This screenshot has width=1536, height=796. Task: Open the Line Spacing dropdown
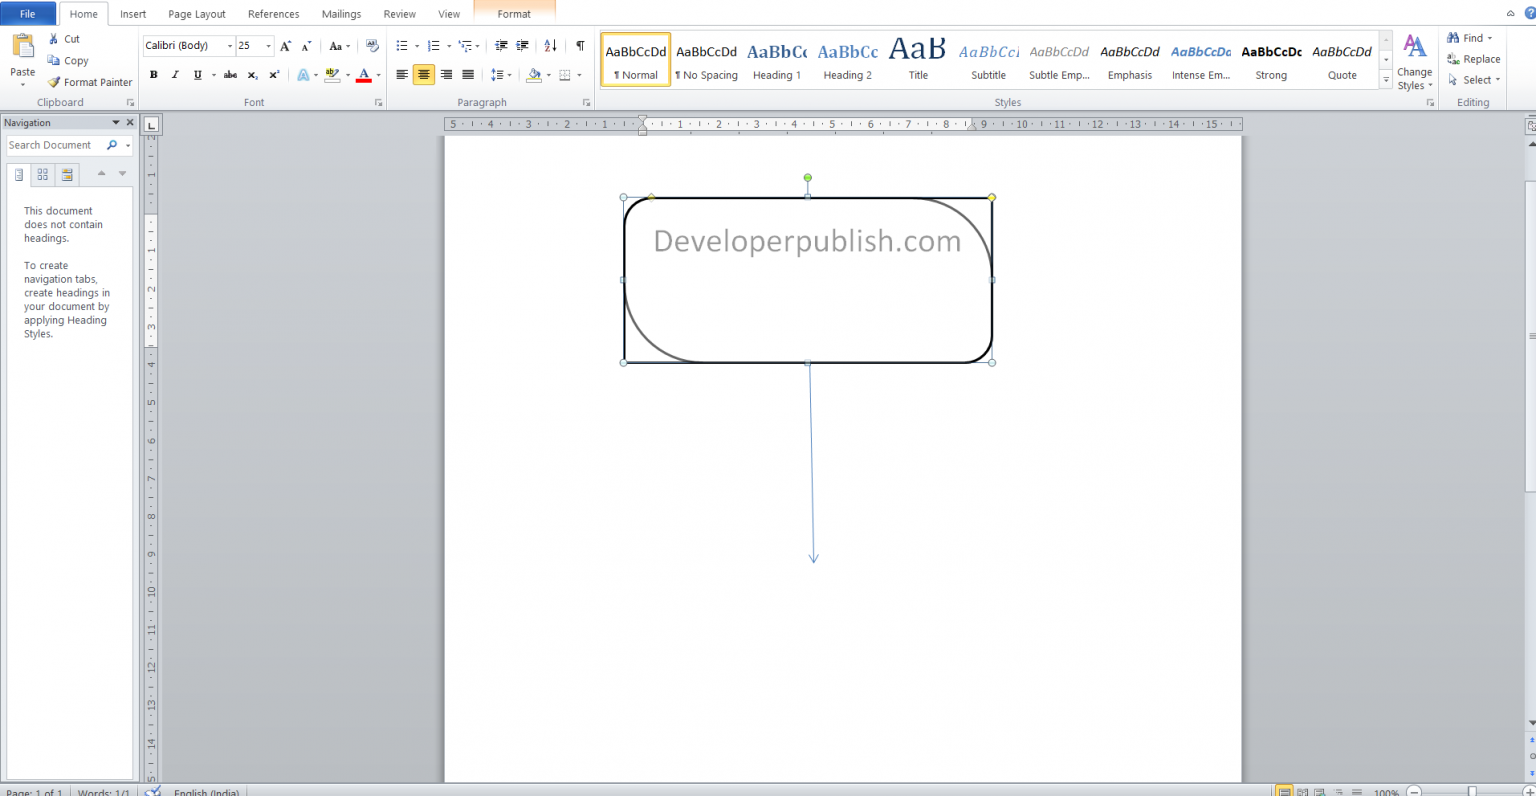pyautogui.click(x=501, y=74)
